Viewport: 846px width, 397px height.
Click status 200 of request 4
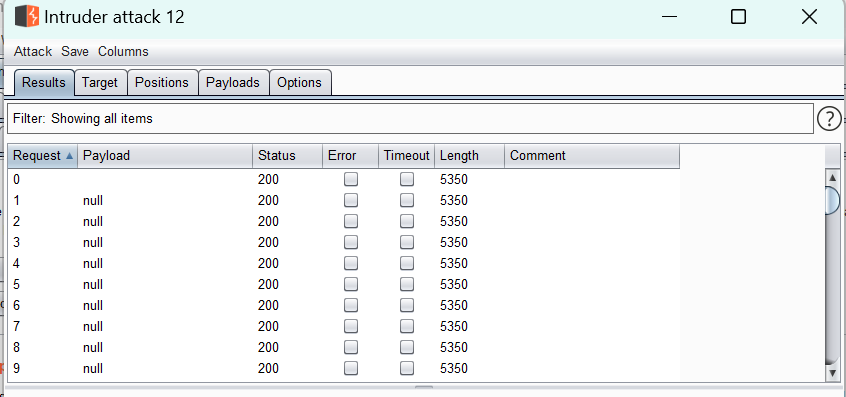[x=268, y=264]
